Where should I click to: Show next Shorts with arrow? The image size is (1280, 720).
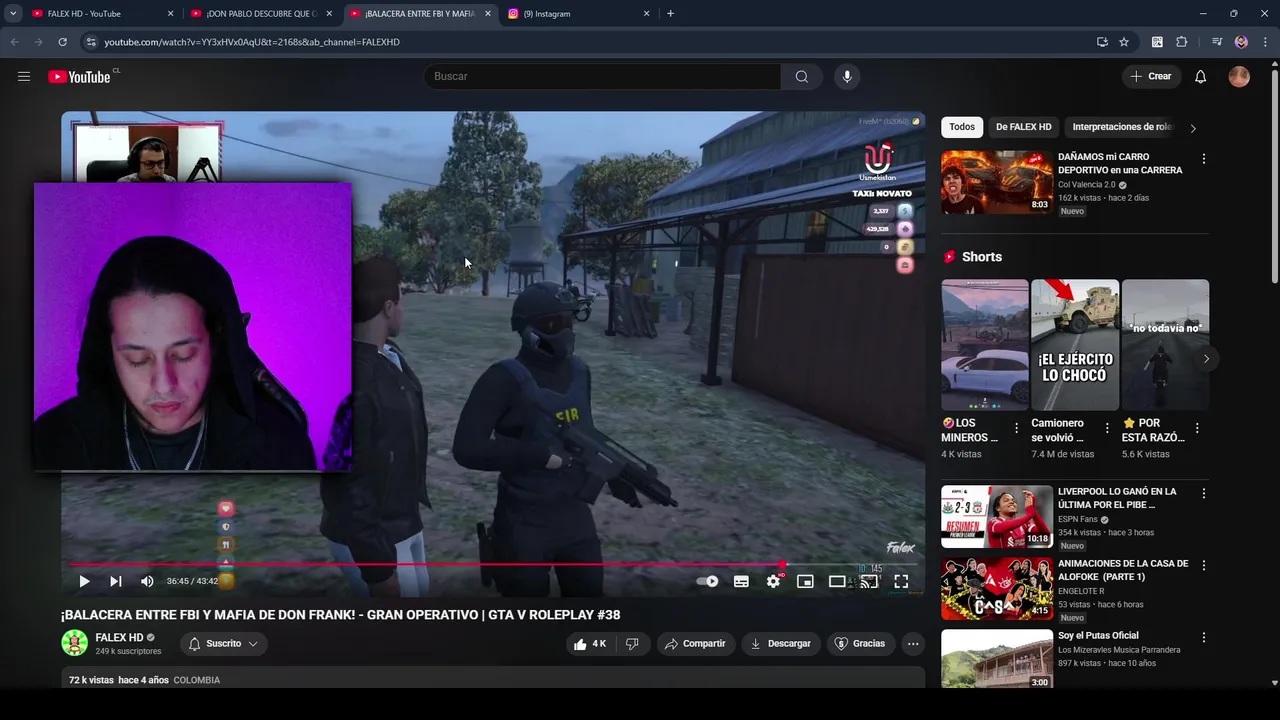pyautogui.click(x=1205, y=359)
